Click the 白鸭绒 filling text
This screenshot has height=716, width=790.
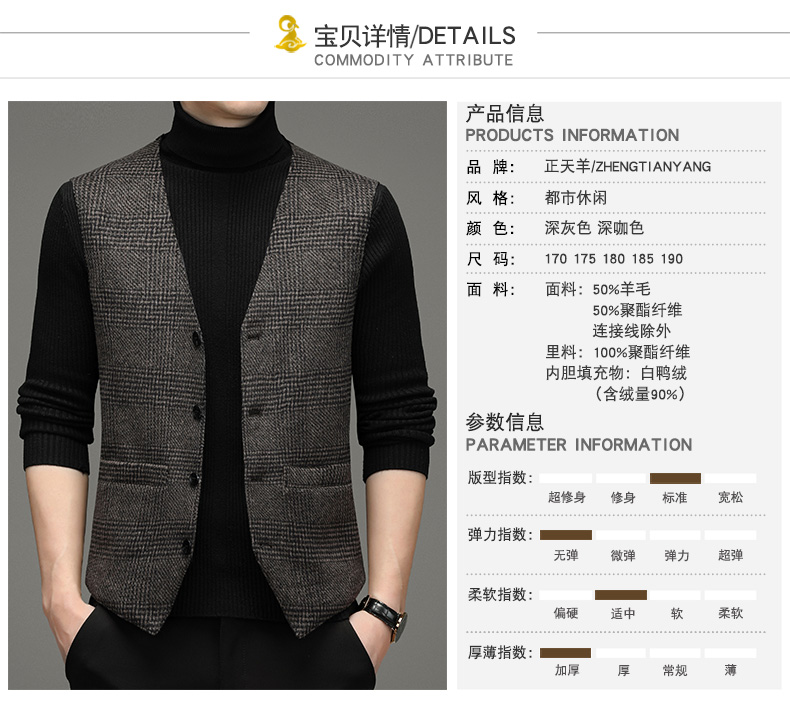pos(664,373)
